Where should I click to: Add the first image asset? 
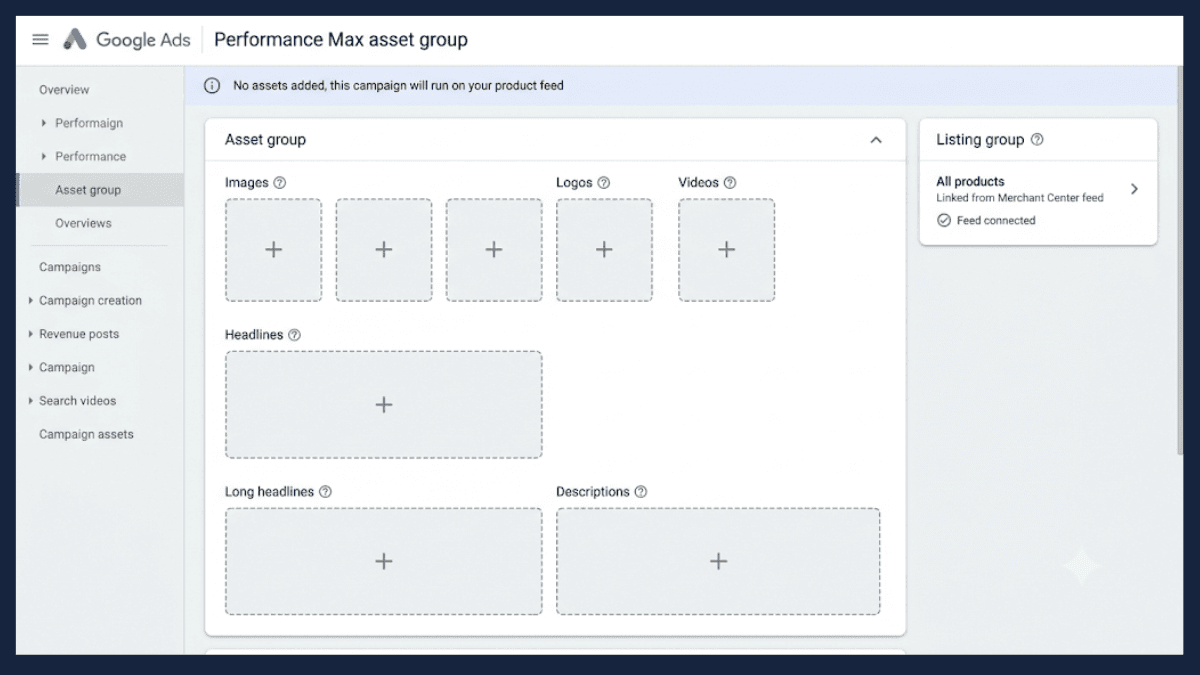tap(274, 250)
